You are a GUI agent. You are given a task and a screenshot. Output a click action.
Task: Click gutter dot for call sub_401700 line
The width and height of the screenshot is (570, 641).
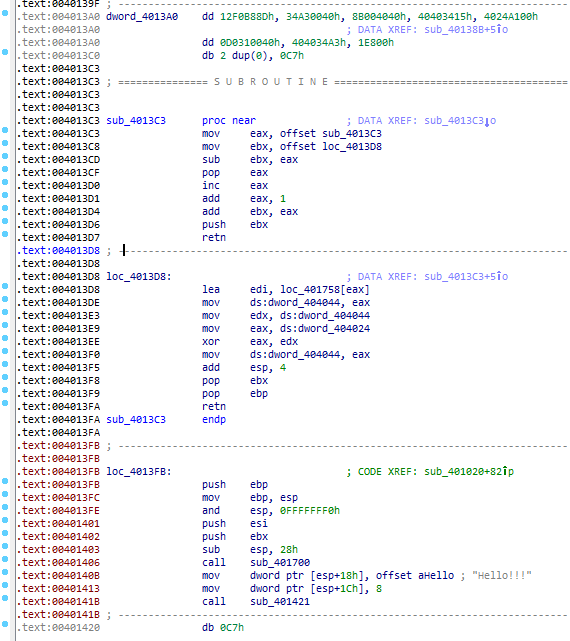[5, 559]
